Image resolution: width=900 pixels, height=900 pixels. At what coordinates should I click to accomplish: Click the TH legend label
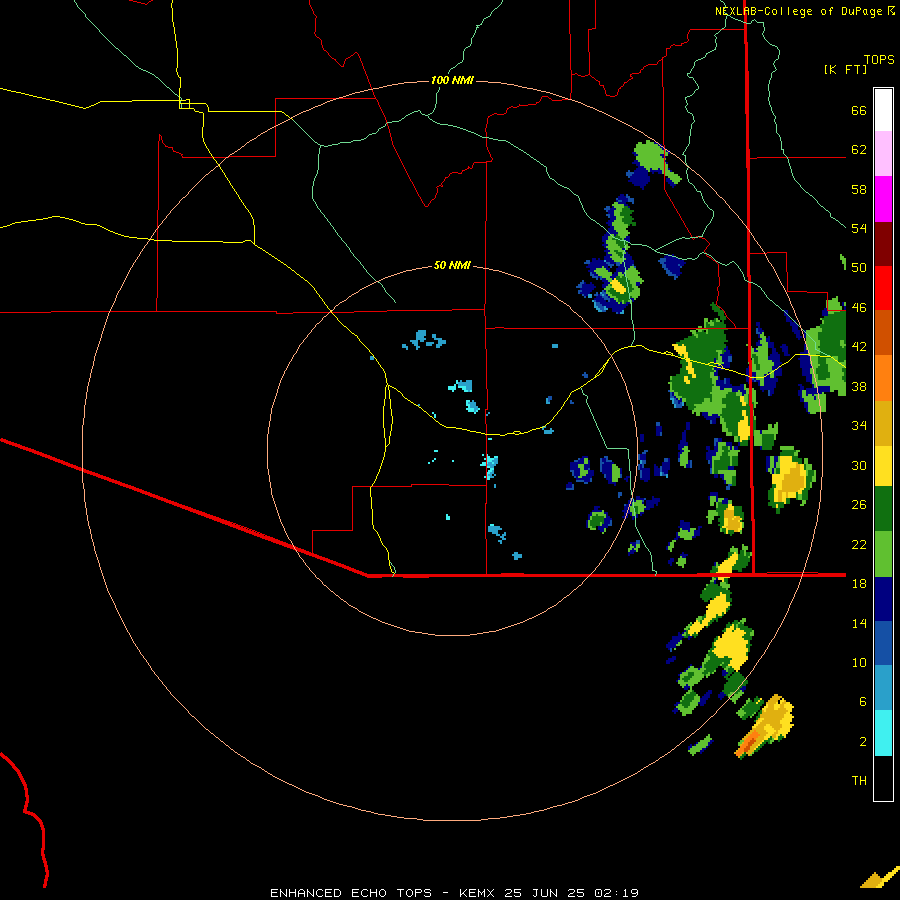coord(859,781)
